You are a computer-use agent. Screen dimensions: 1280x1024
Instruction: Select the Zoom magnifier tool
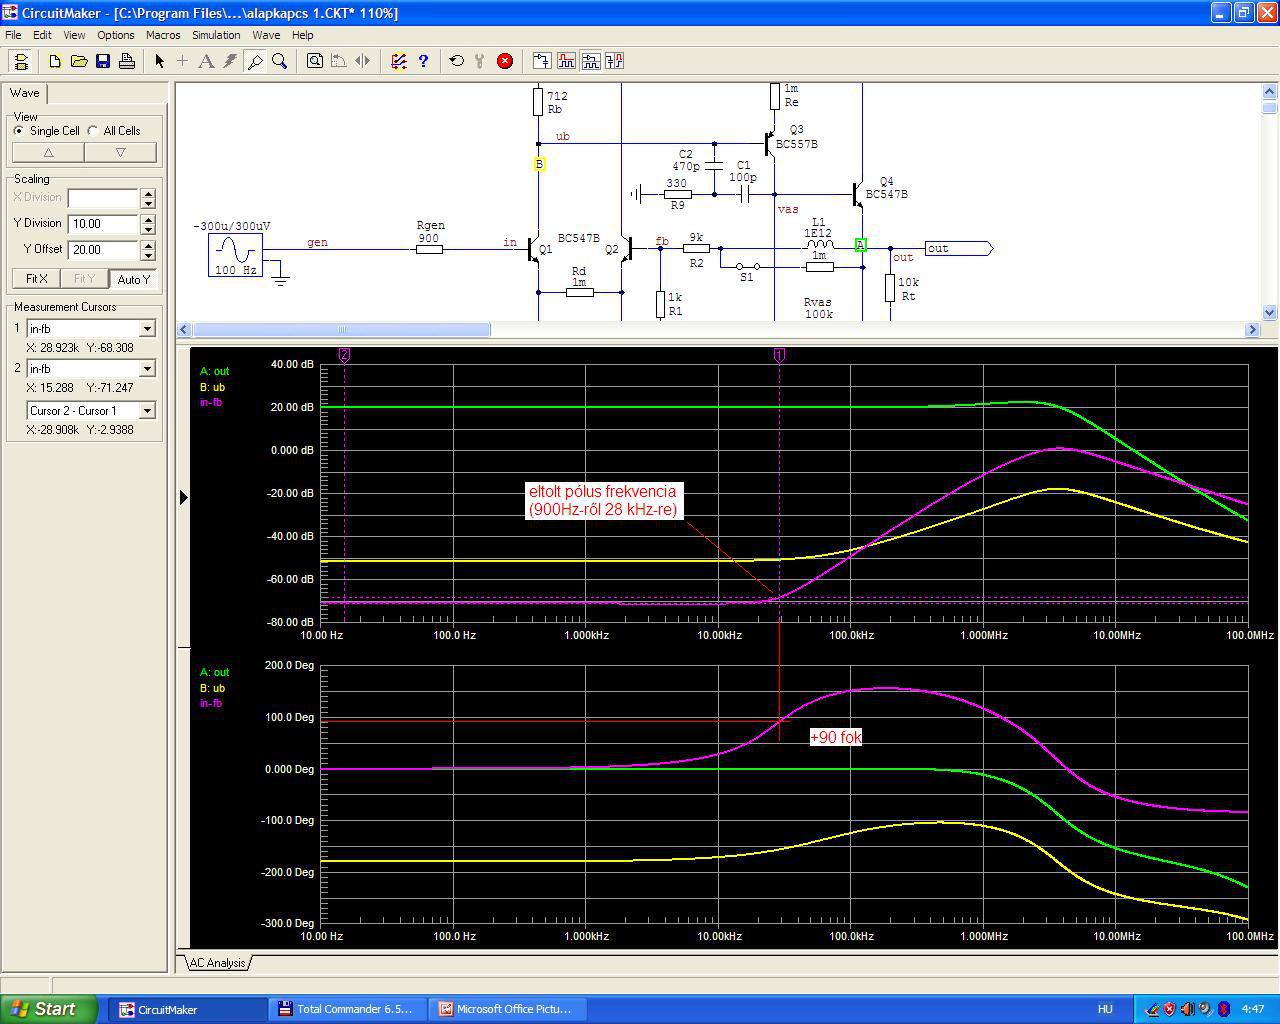(279, 61)
